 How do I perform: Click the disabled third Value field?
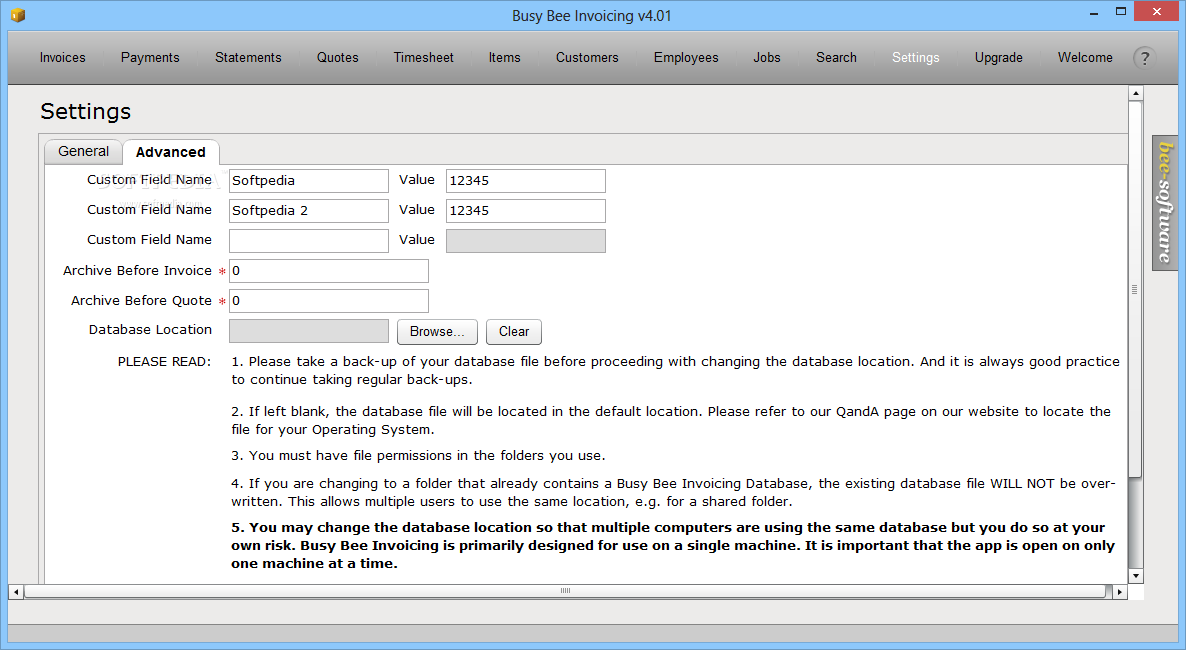coord(526,241)
